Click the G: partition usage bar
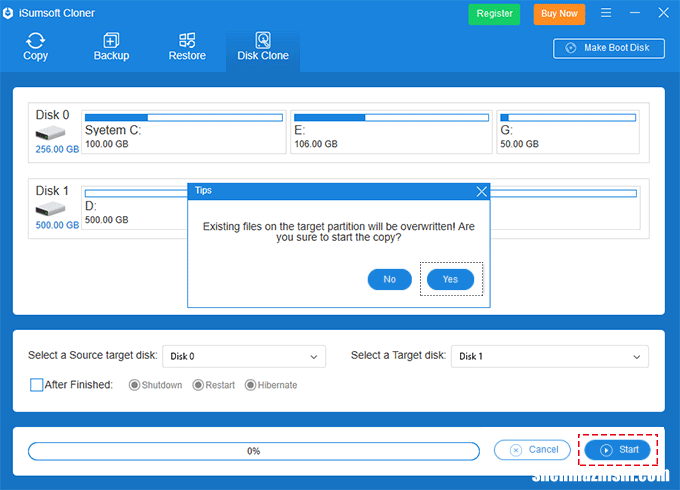The width and height of the screenshot is (680, 490). pos(568,118)
